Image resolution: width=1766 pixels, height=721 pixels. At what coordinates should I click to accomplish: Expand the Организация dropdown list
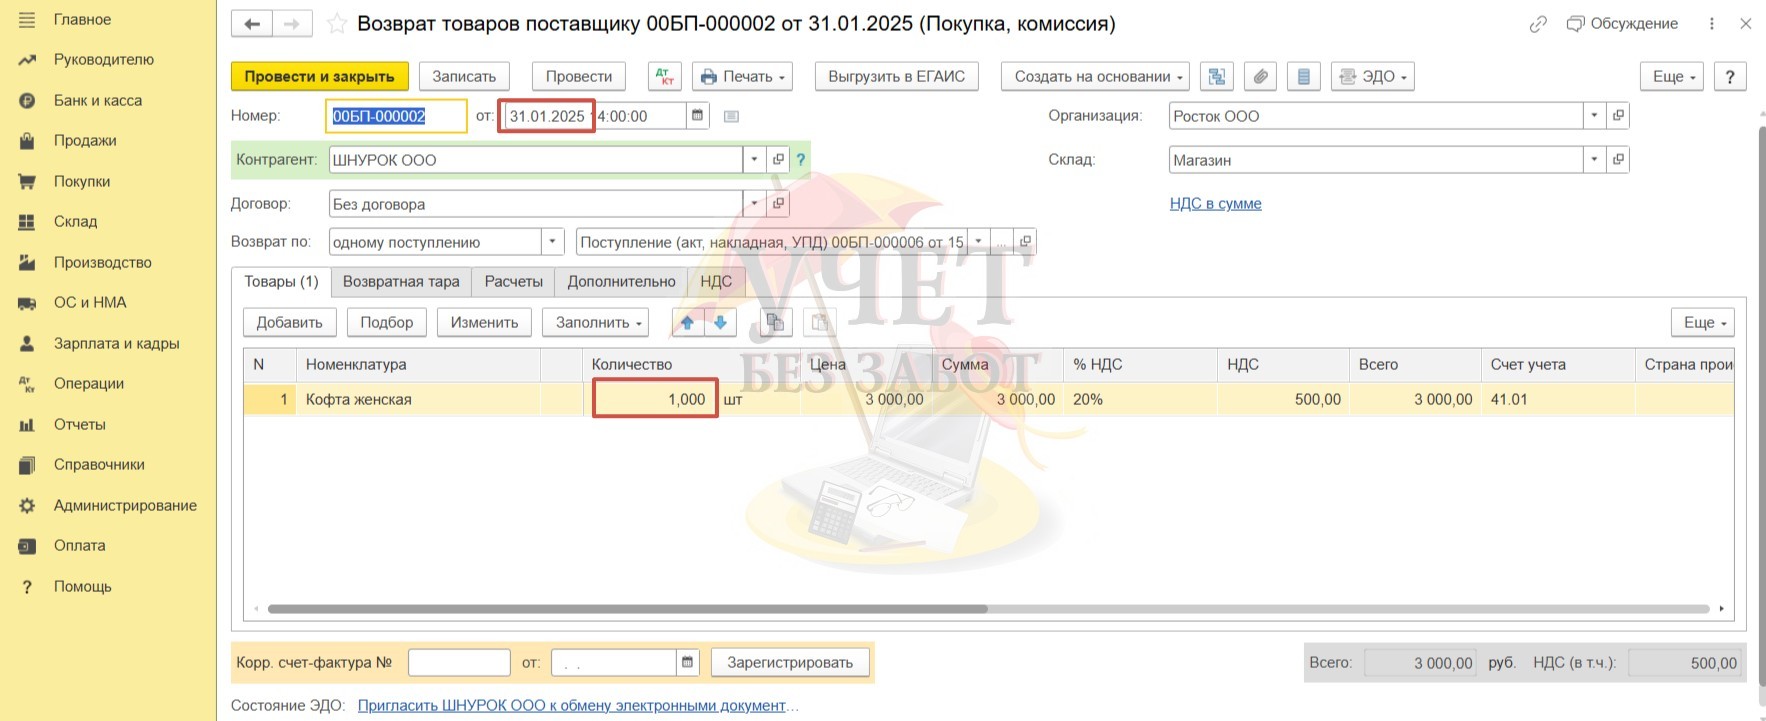(x=1594, y=116)
